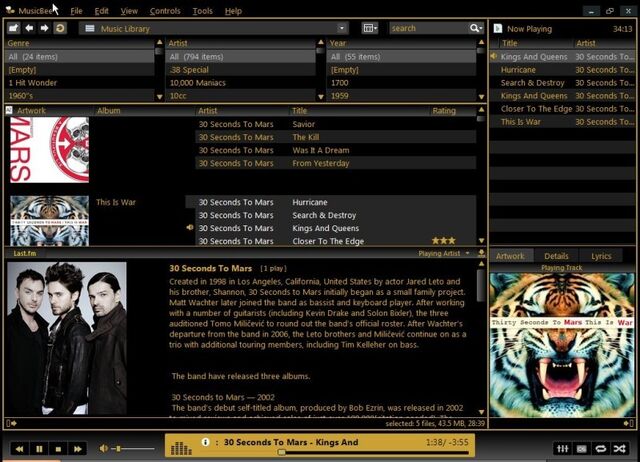The width and height of the screenshot is (640, 462).
Task: Click the Year list scroll down arrow
Action: pyautogui.click(x=481, y=97)
